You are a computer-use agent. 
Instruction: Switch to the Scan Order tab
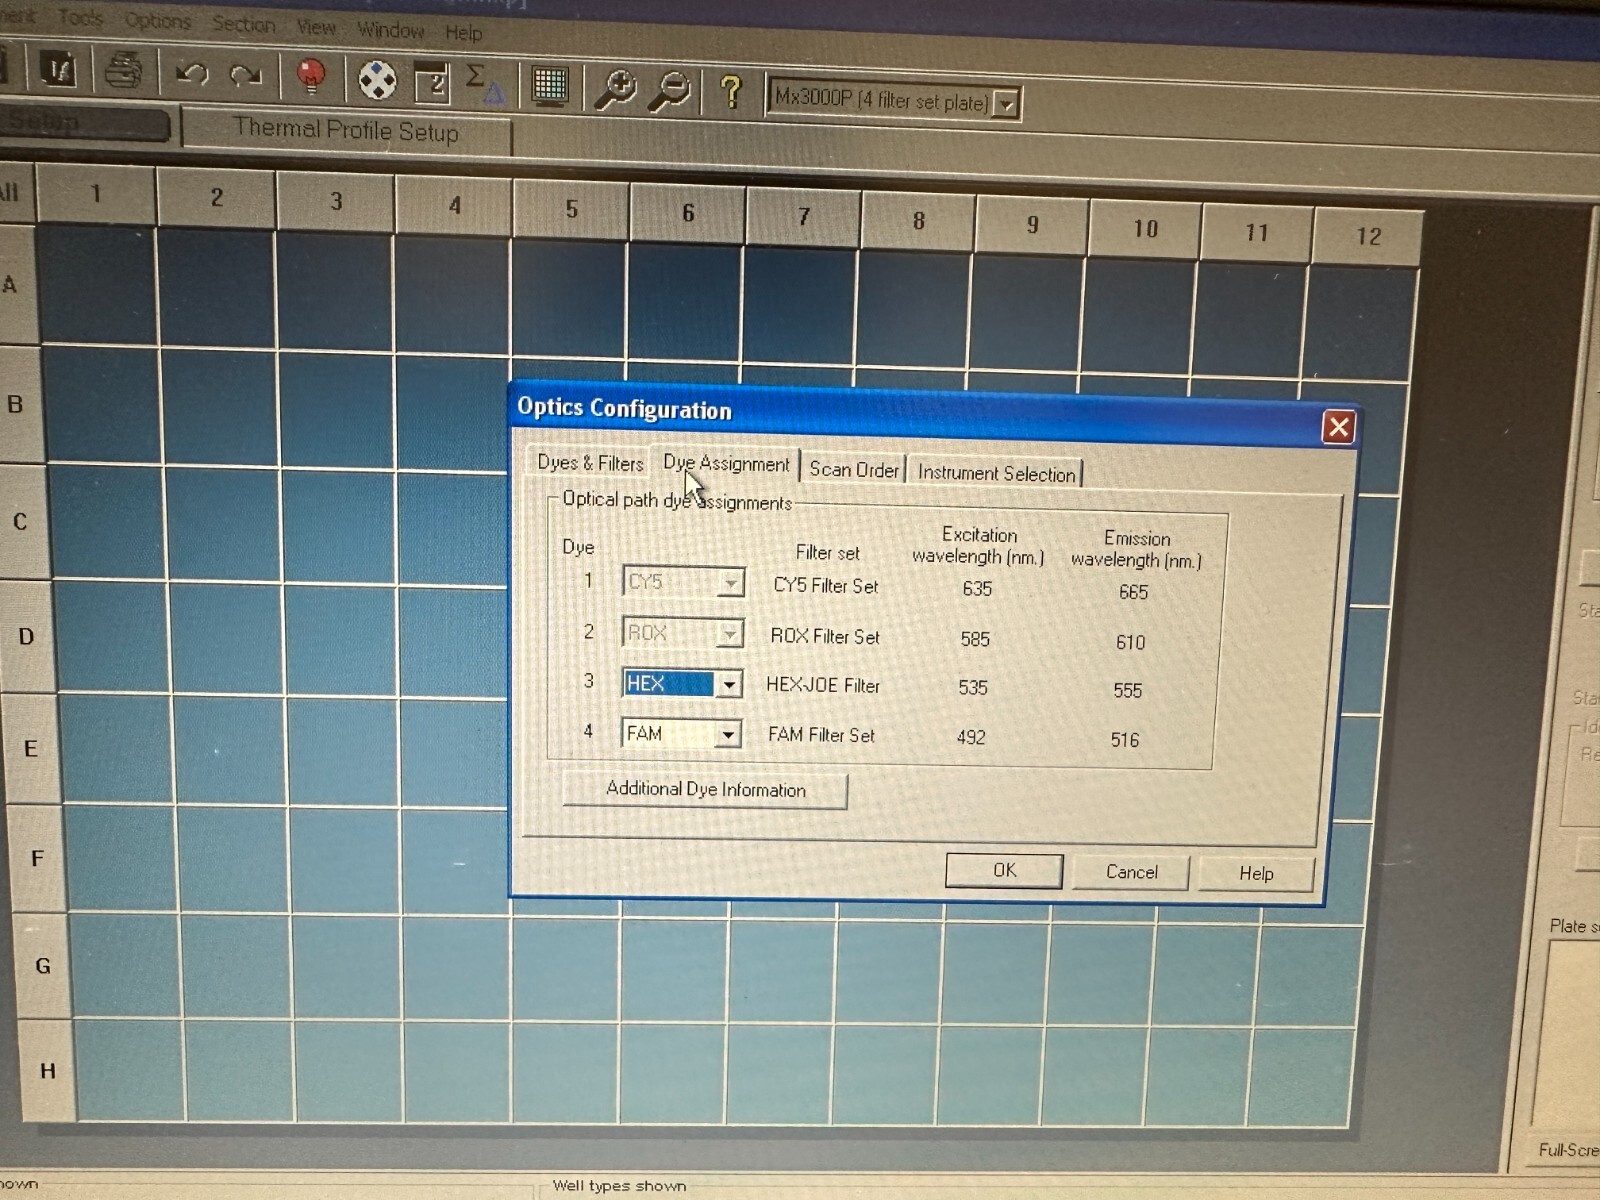click(853, 469)
